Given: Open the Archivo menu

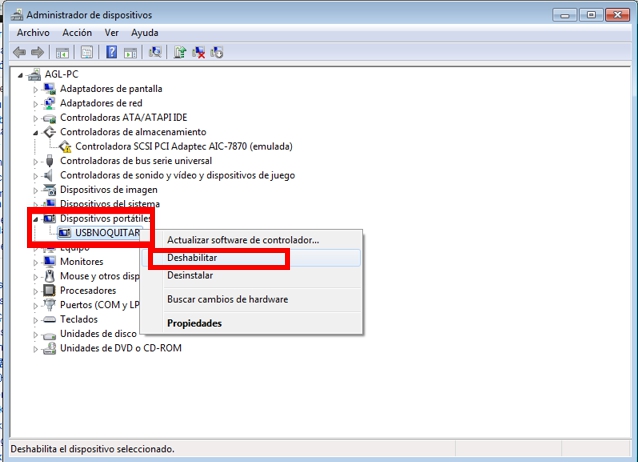Looking at the screenshot, I should click(x=33, y=33).
